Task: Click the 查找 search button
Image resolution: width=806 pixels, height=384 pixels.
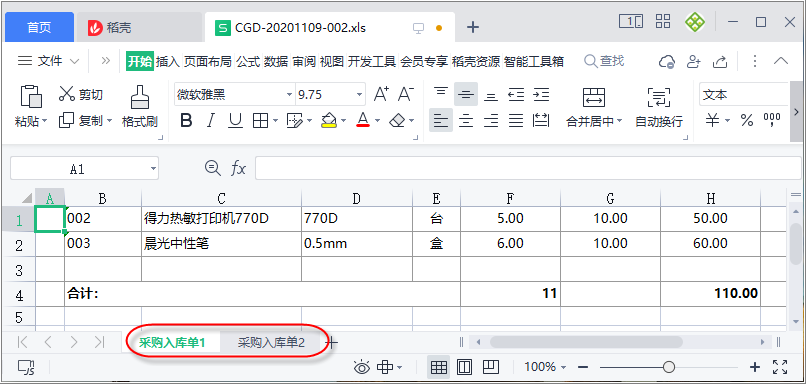Action: [604, 61]
